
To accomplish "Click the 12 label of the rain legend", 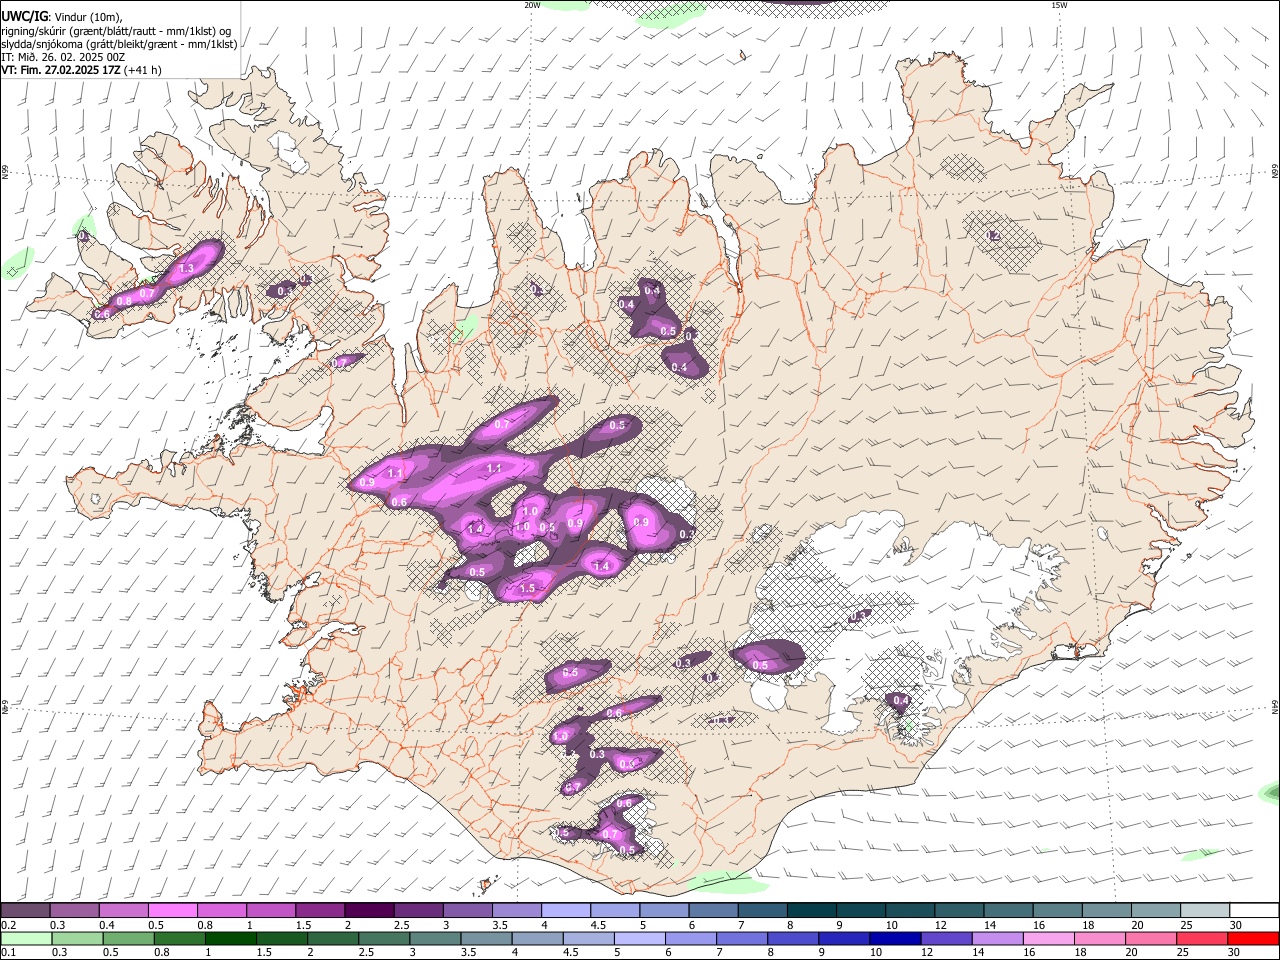I will [928, 953].
